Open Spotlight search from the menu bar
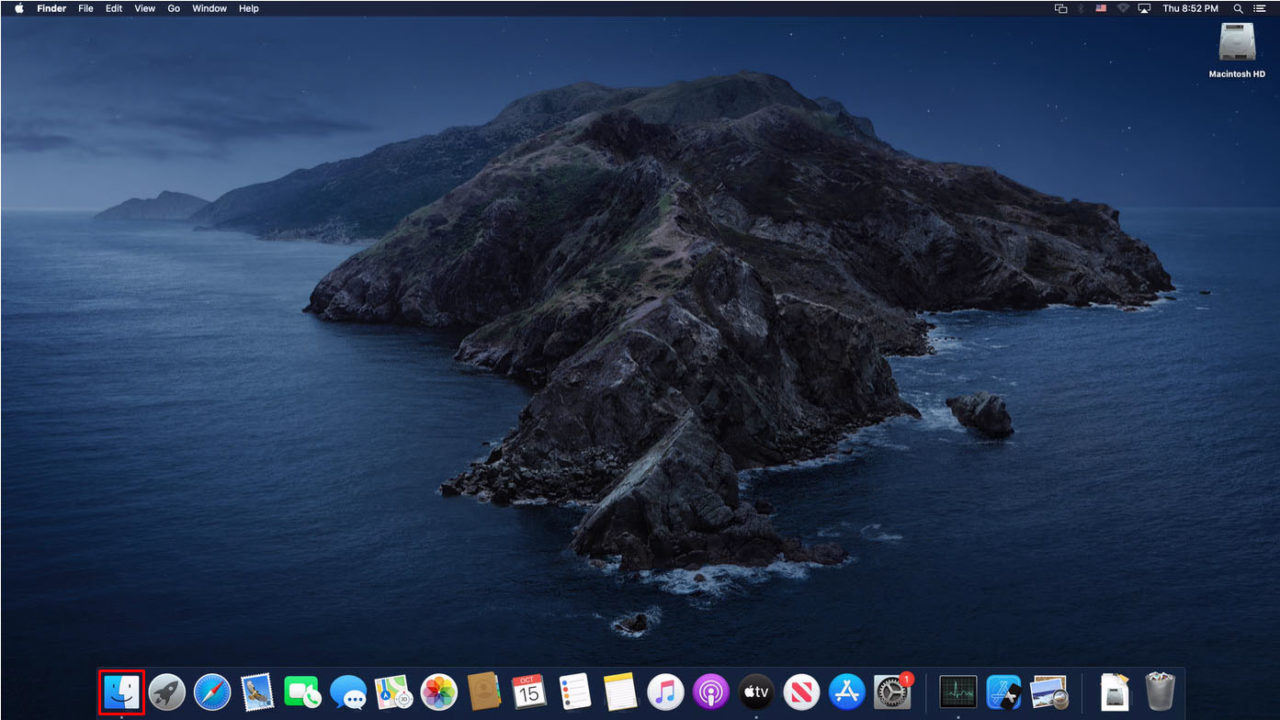This screenshot has height=720, width=1280. click(x=1240, y=8)
